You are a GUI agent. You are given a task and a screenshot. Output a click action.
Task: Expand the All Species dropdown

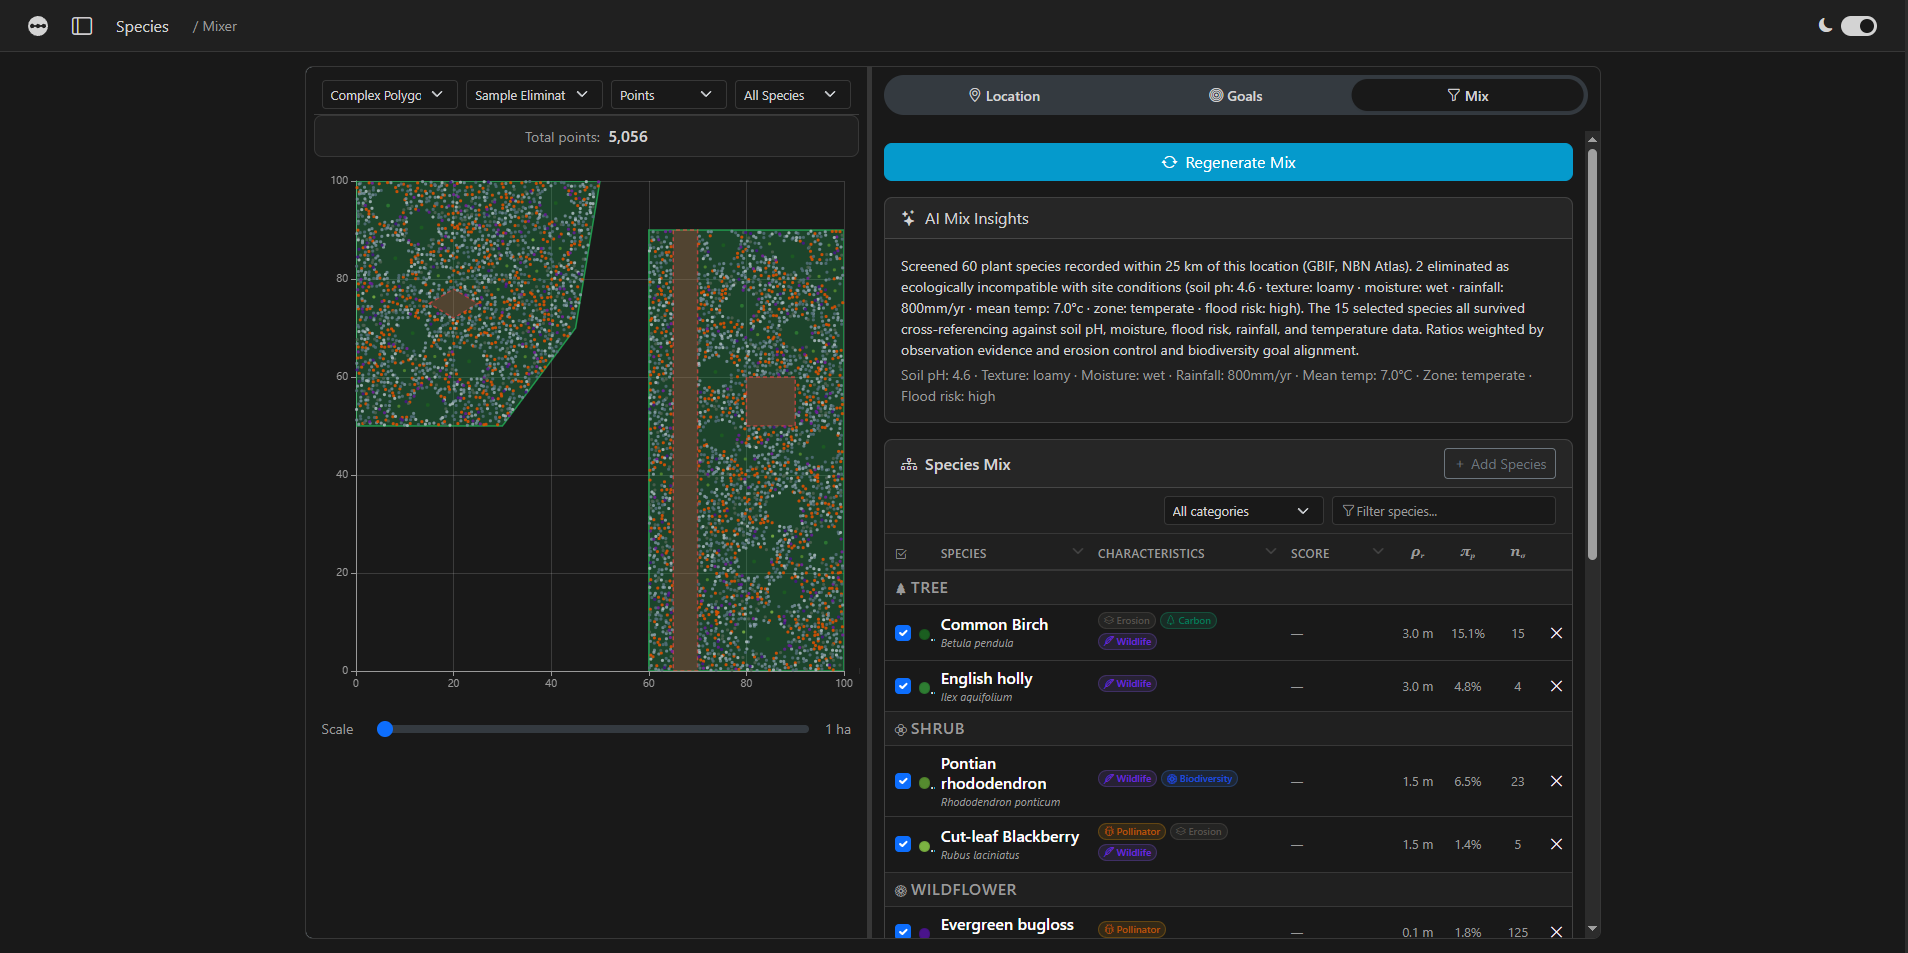(x=791, y=94)
